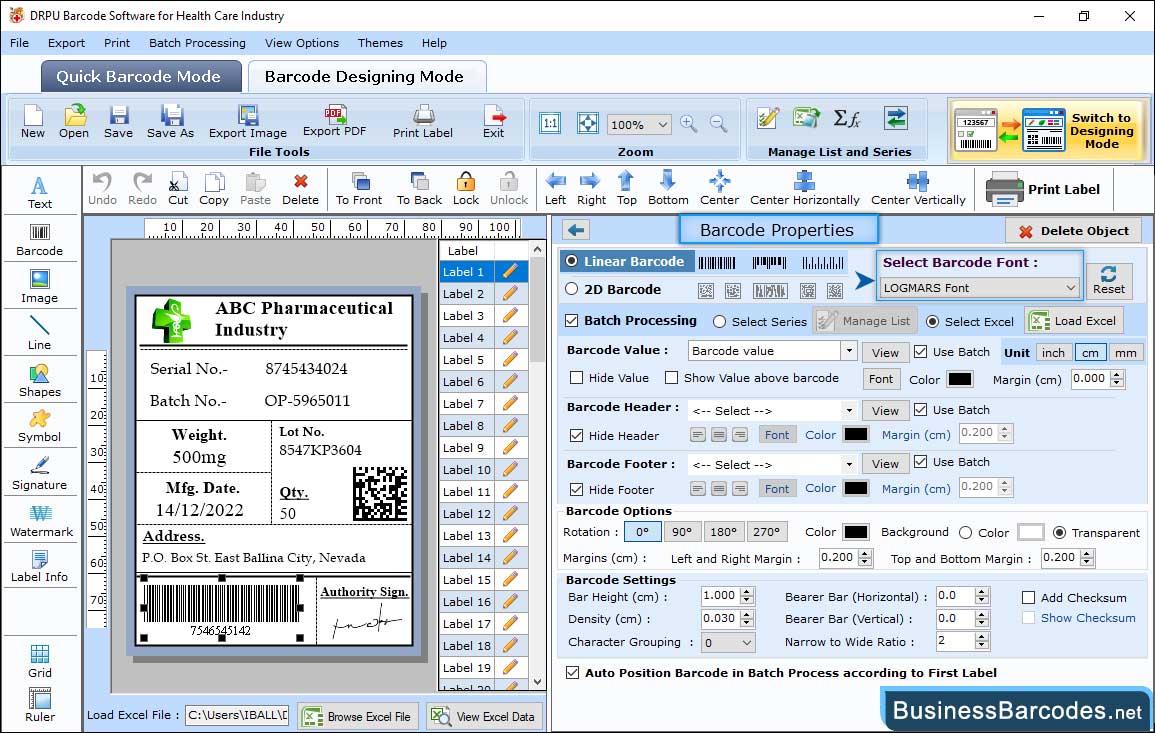Undo the last action

coord(102,189)
